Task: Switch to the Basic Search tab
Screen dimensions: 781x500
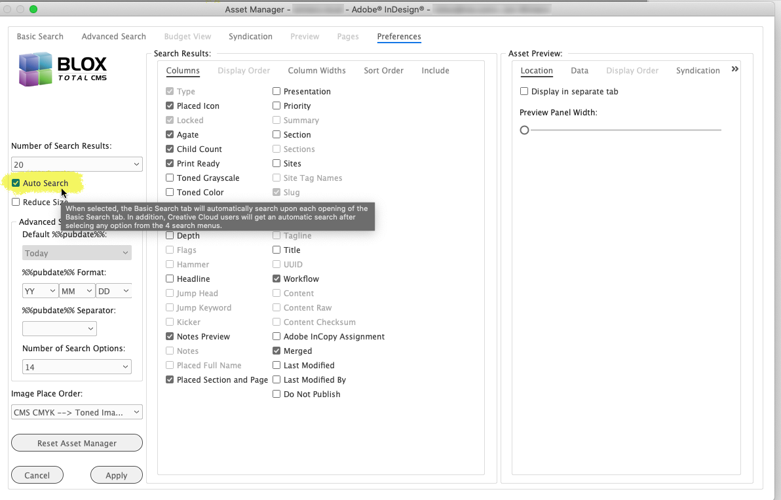Action: coord(40,36)
